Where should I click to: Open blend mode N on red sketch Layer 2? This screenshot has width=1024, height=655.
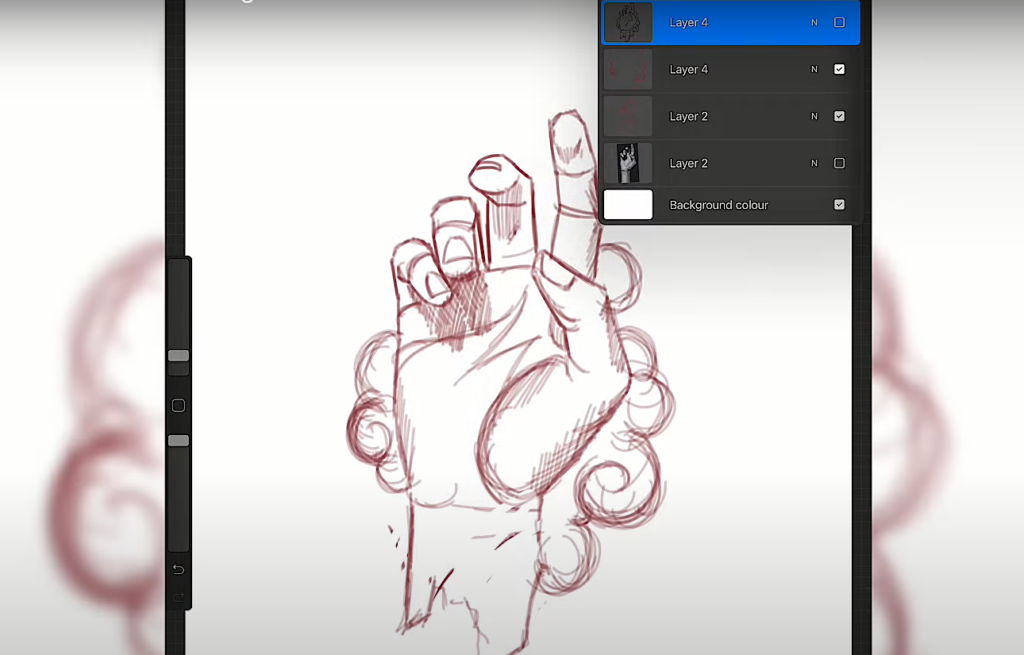814,116
